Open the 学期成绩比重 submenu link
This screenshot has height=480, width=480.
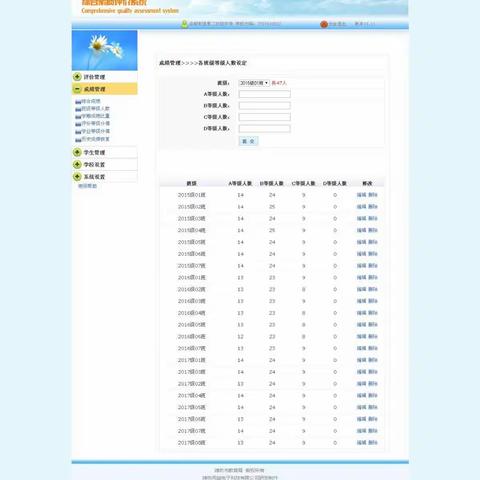(x=95, y=116)
